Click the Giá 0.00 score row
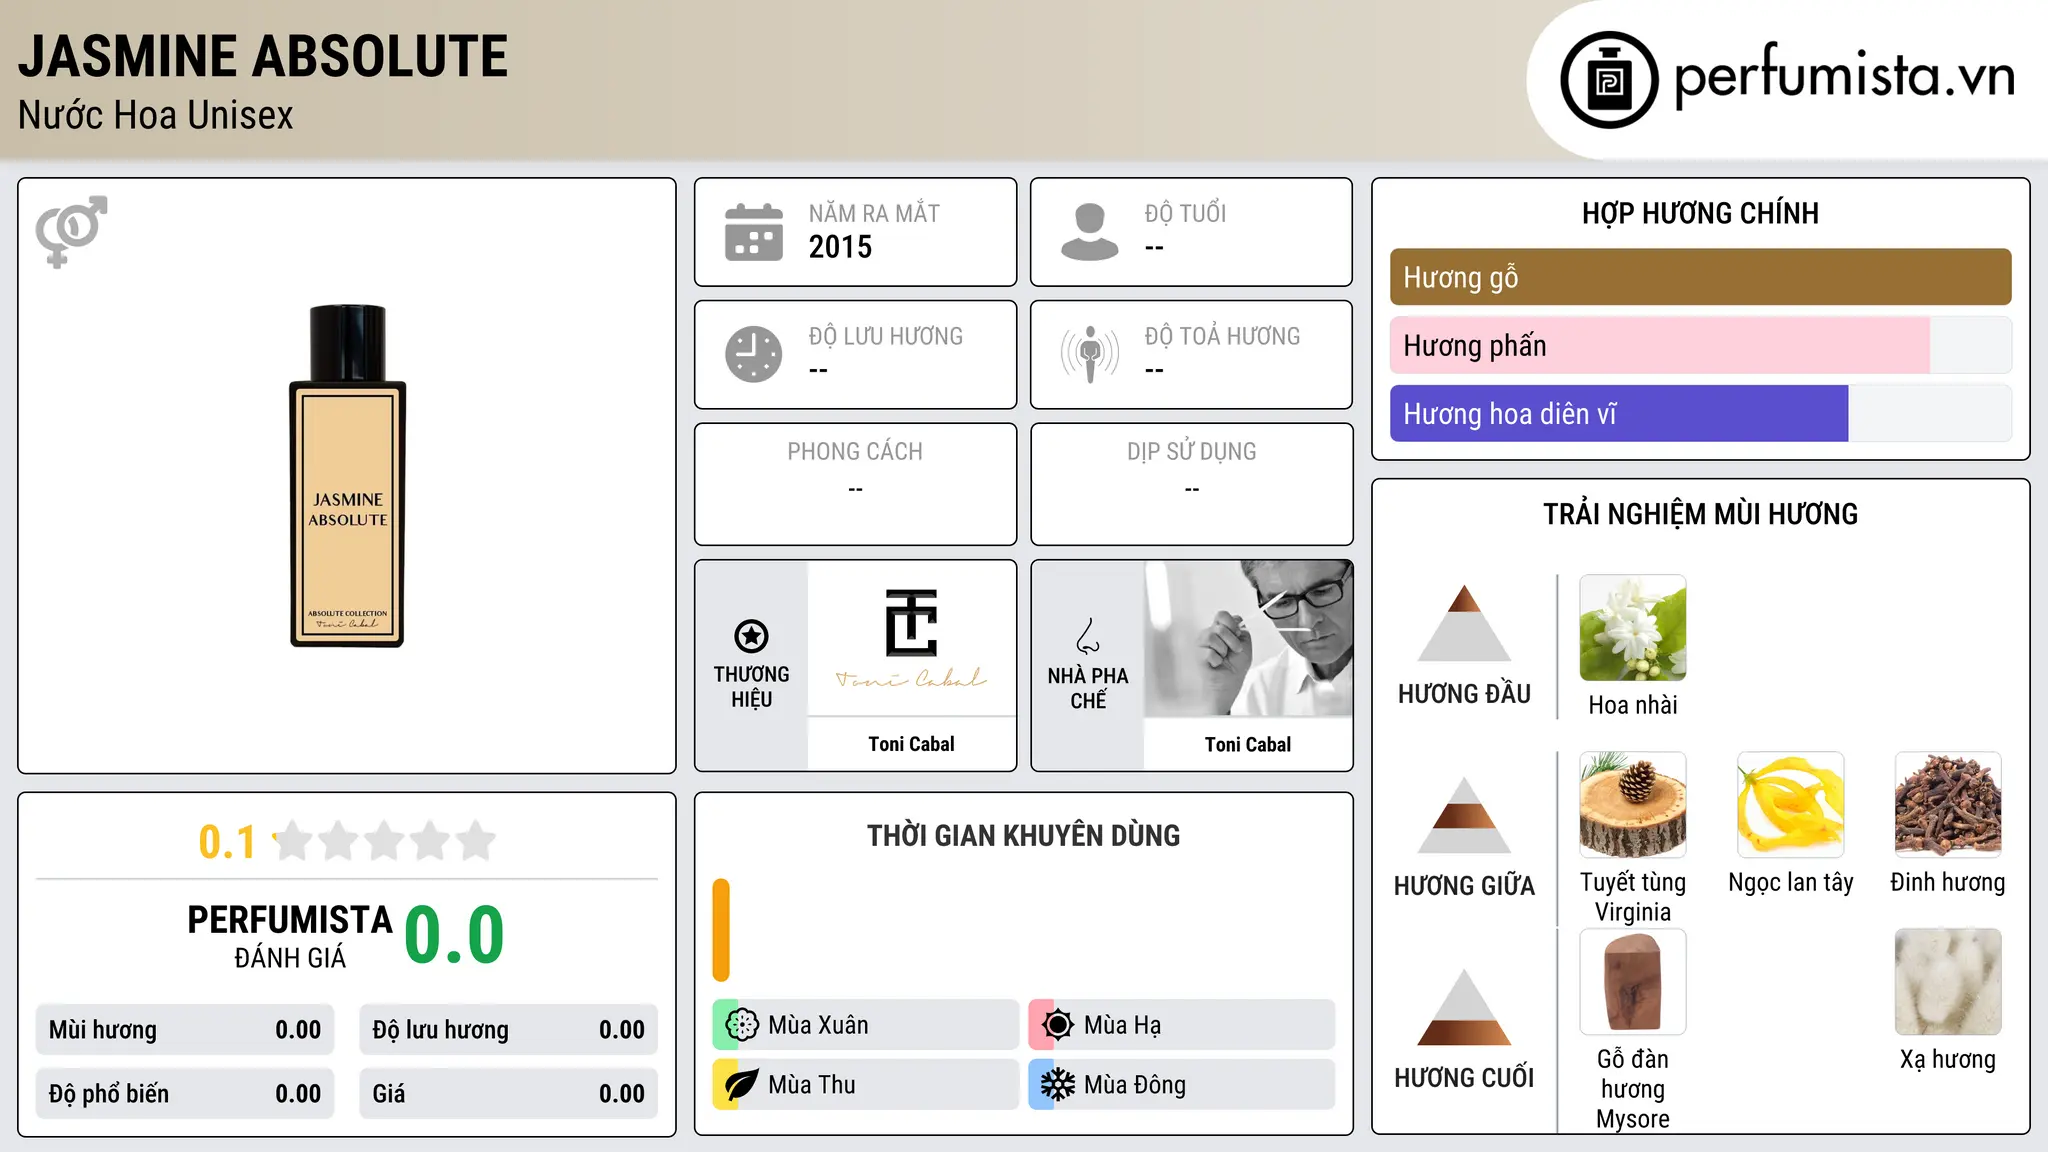This screenshot has height=1152, width=2048. point(509,1094)
